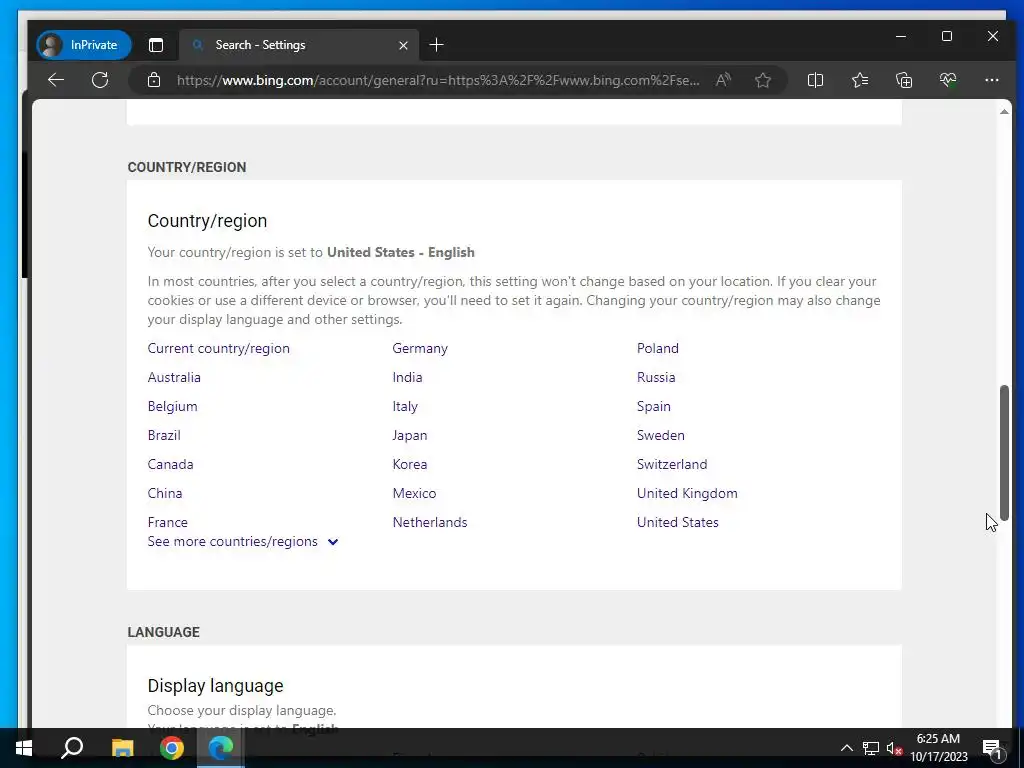Viewport: 1024px width, 768px height.
Task: Open network status tray icon
Action: tap(871, 748)
